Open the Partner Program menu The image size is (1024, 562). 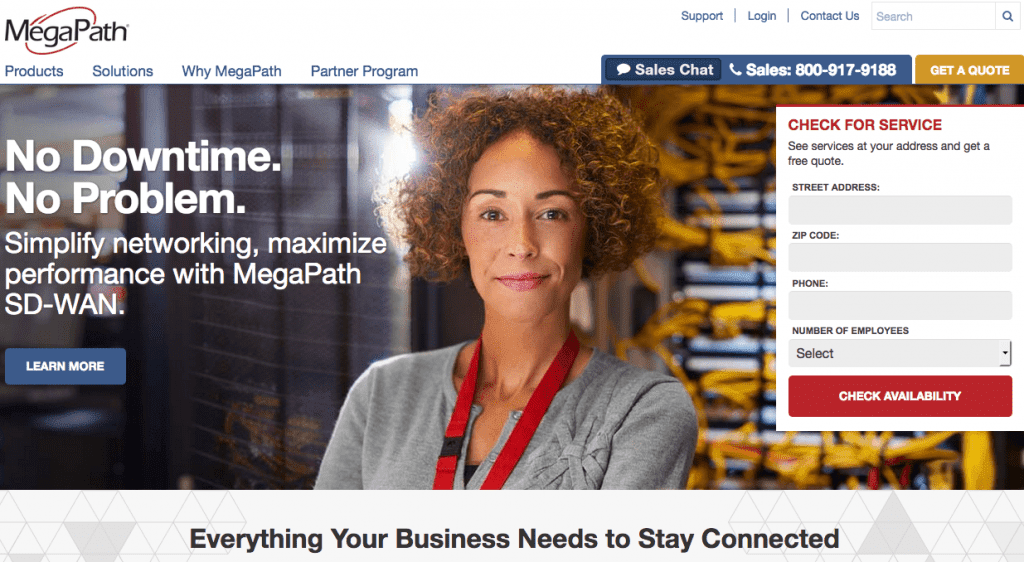(x=364, y=71)
